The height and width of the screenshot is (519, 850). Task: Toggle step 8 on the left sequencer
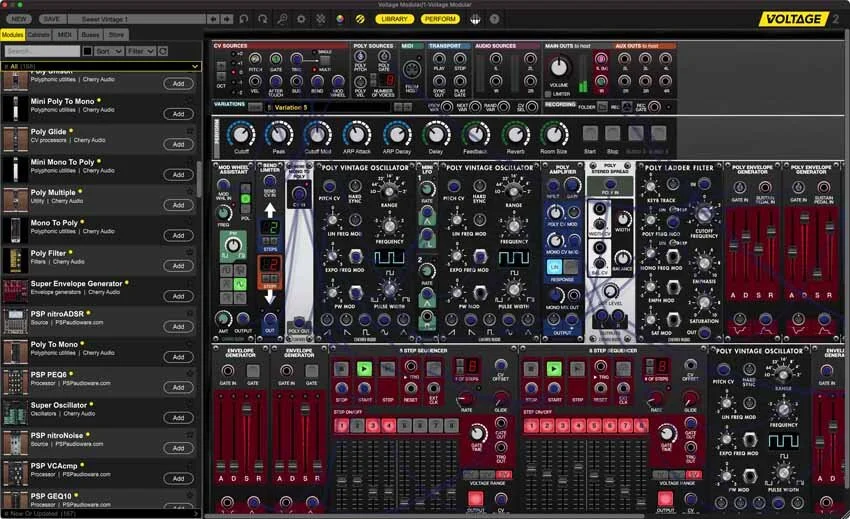(451, 426)
